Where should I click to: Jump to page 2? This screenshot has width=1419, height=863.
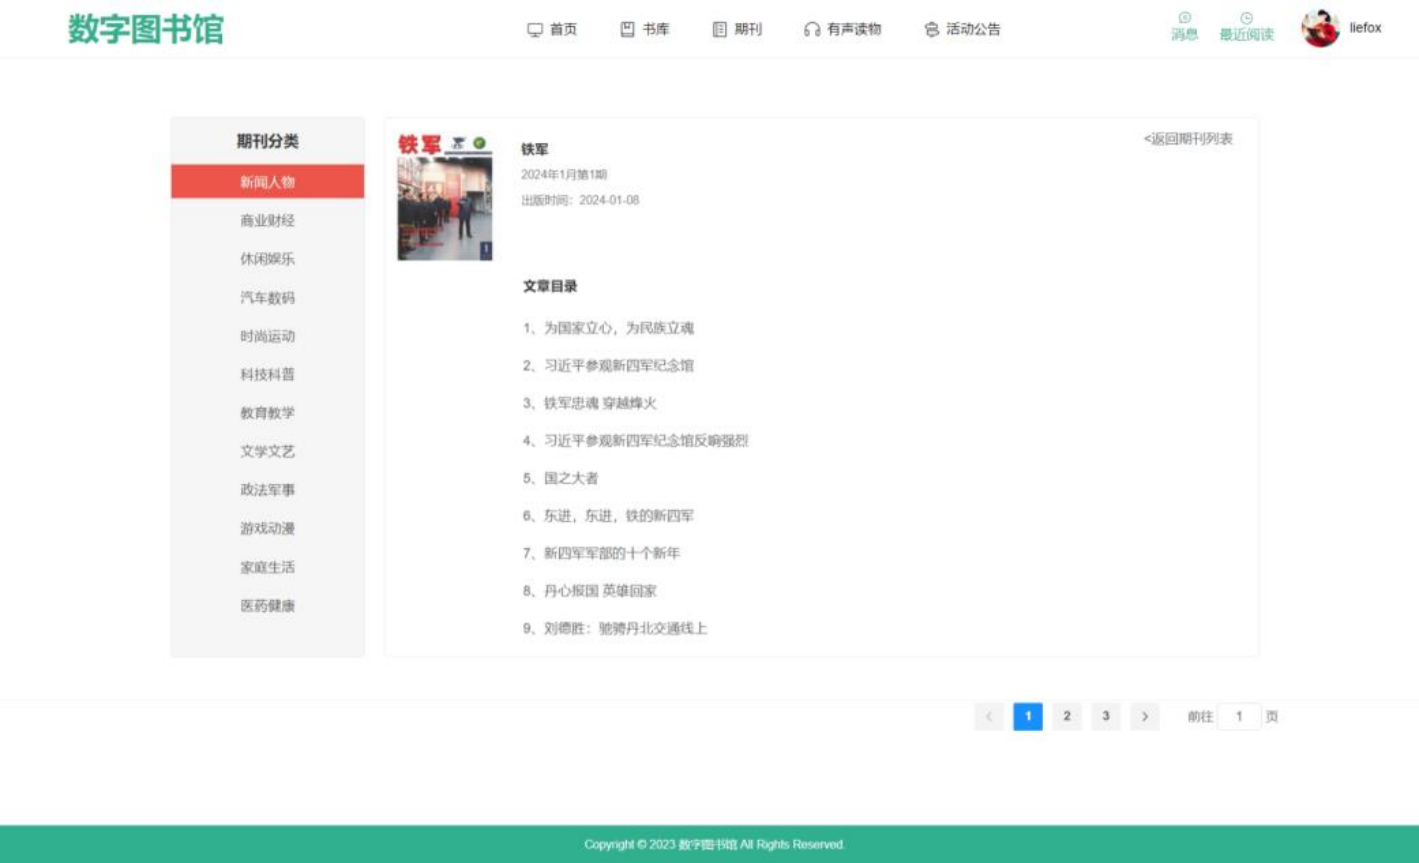pos(1067,716)
